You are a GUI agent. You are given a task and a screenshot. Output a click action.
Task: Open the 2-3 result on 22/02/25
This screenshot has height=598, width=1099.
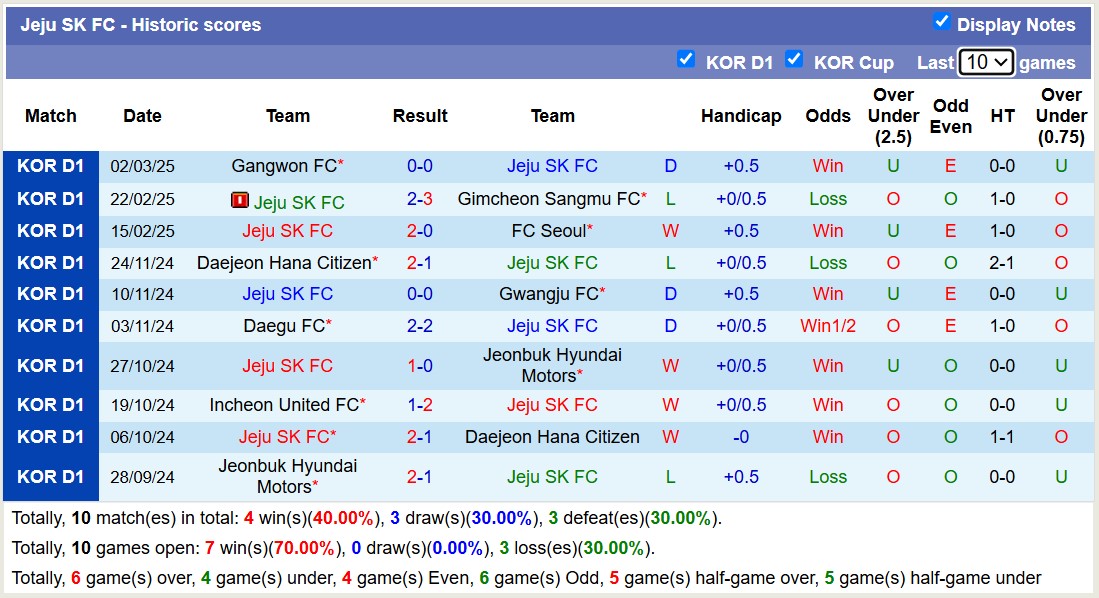(420, 199)
